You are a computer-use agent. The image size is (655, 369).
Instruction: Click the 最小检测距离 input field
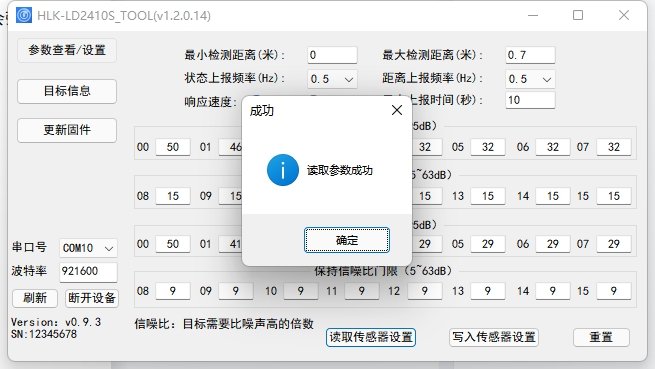click(x=333, y=55)
